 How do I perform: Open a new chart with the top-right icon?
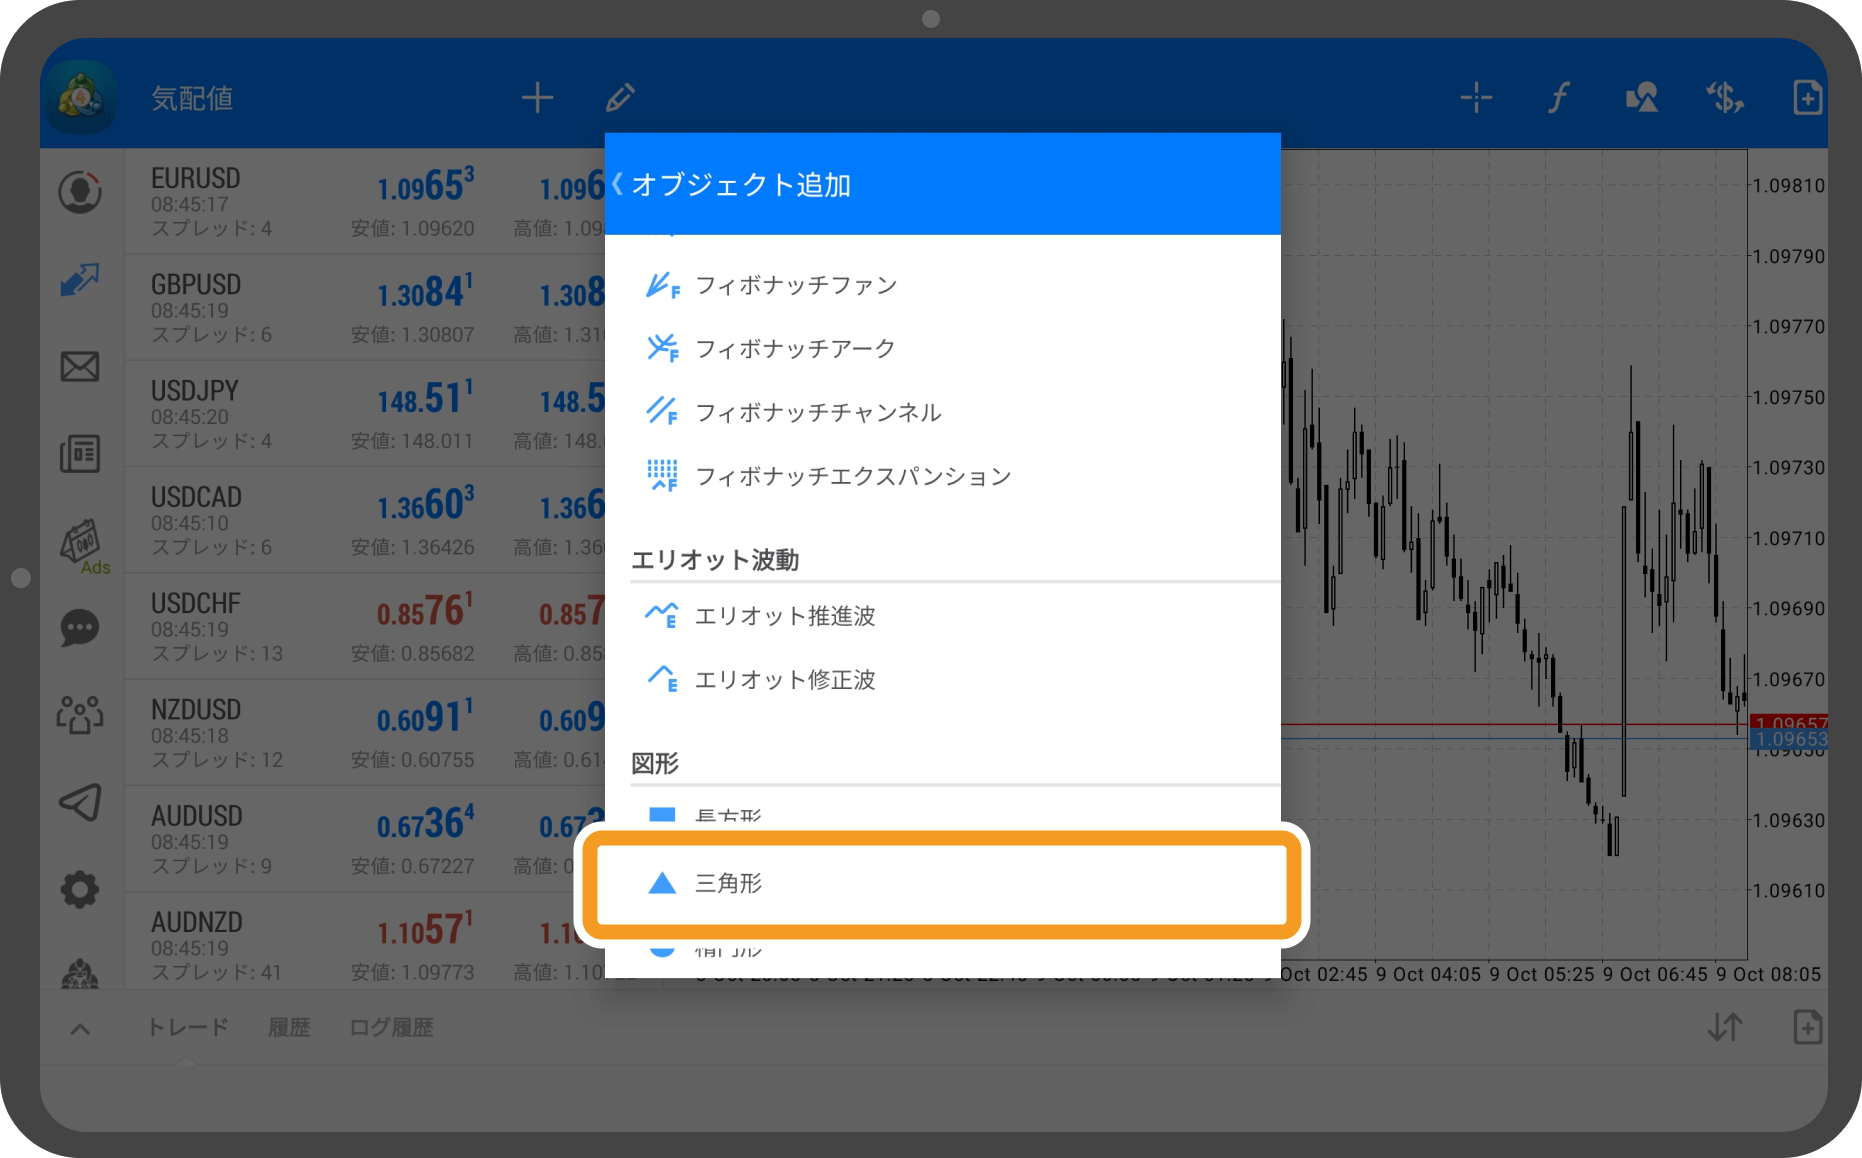1806,97
